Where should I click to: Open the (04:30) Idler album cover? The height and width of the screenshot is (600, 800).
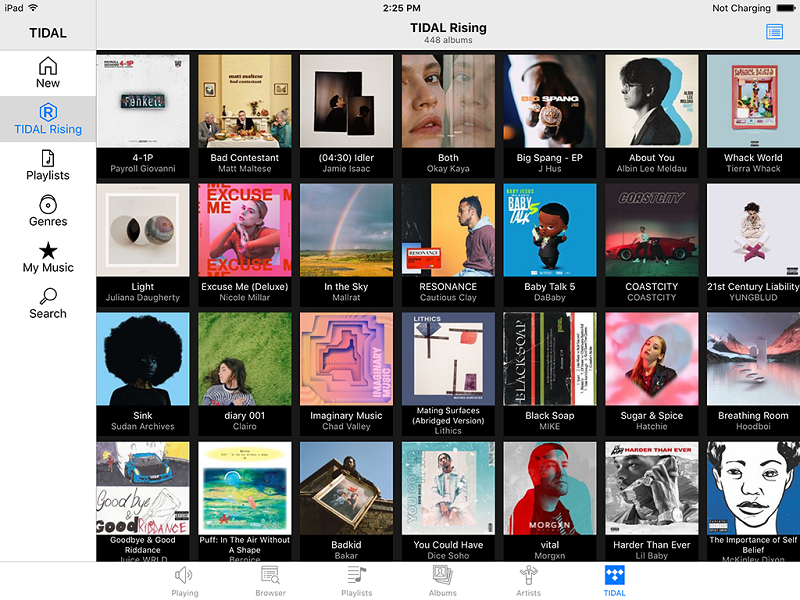click(x=346, y=101)
